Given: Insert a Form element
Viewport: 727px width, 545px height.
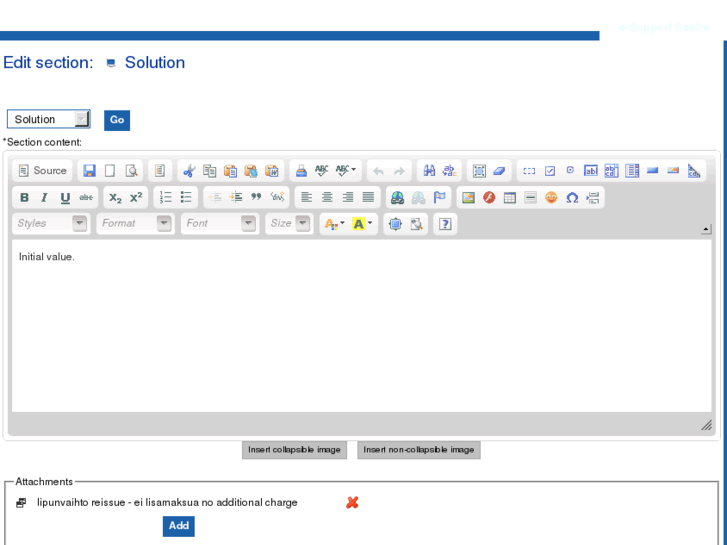Looking at the screenshot, I should 529,171.
